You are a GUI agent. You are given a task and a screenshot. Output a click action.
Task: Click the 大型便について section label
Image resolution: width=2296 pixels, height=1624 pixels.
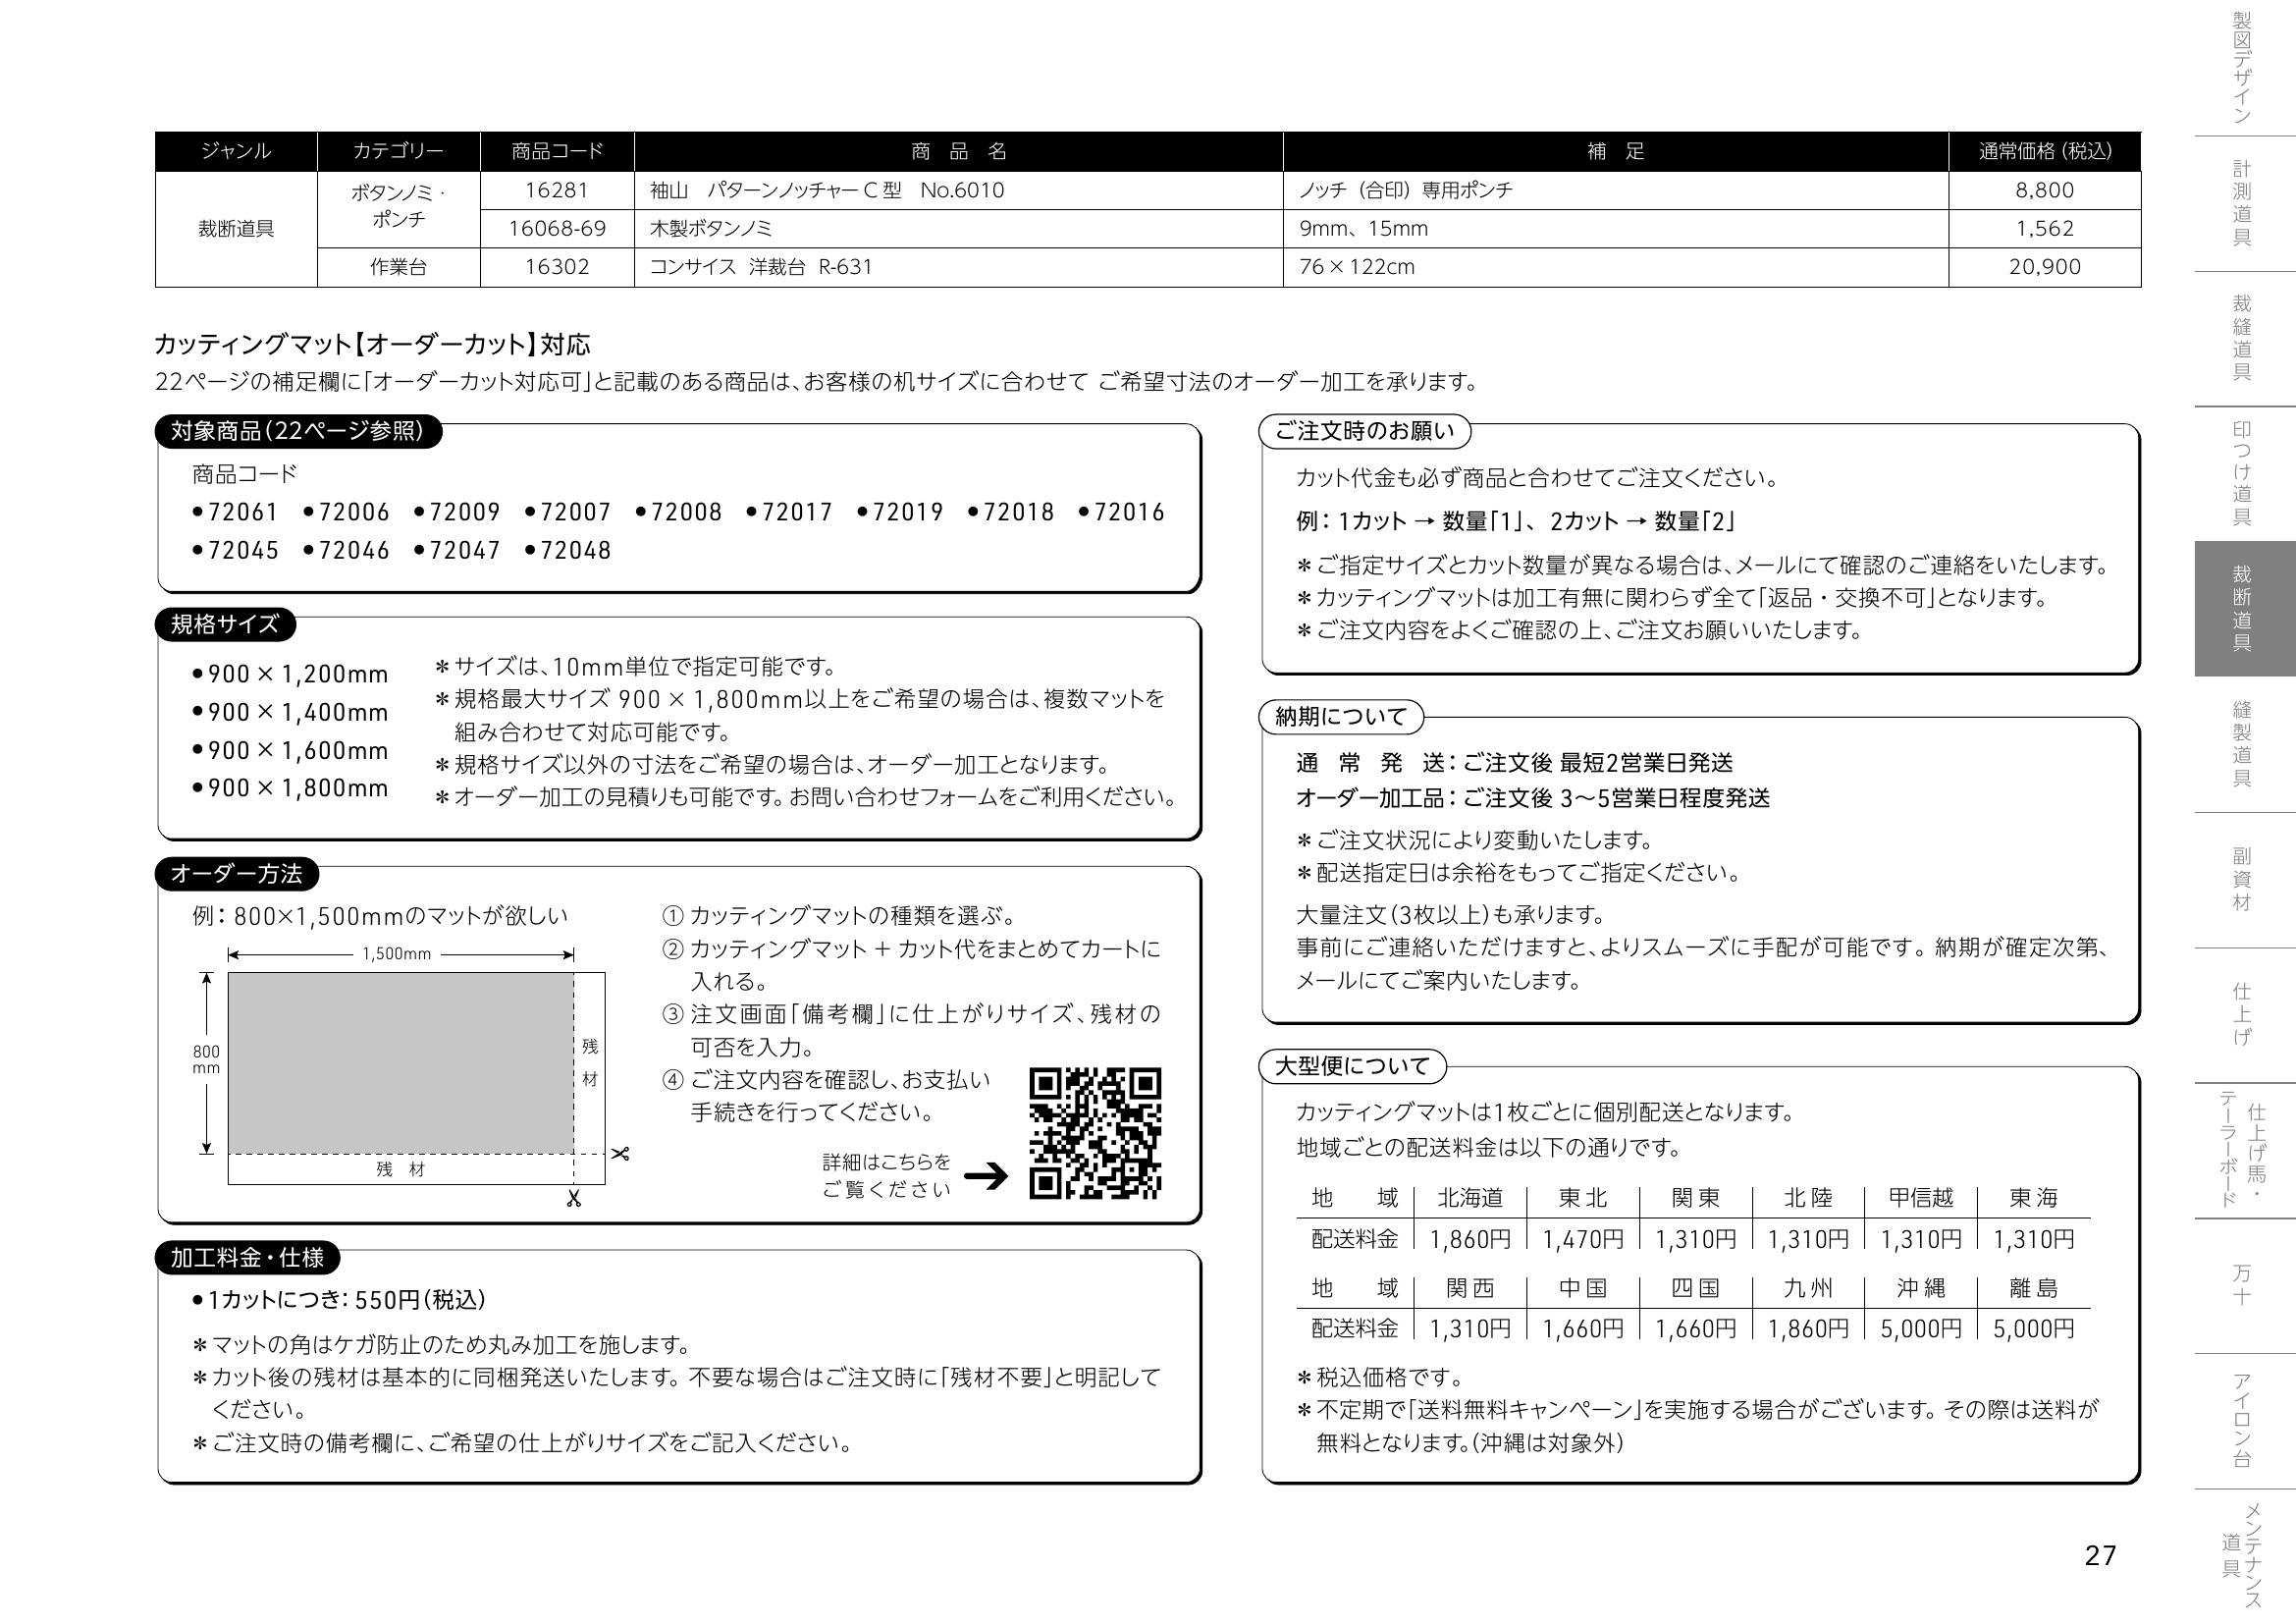(1351, 1066)
